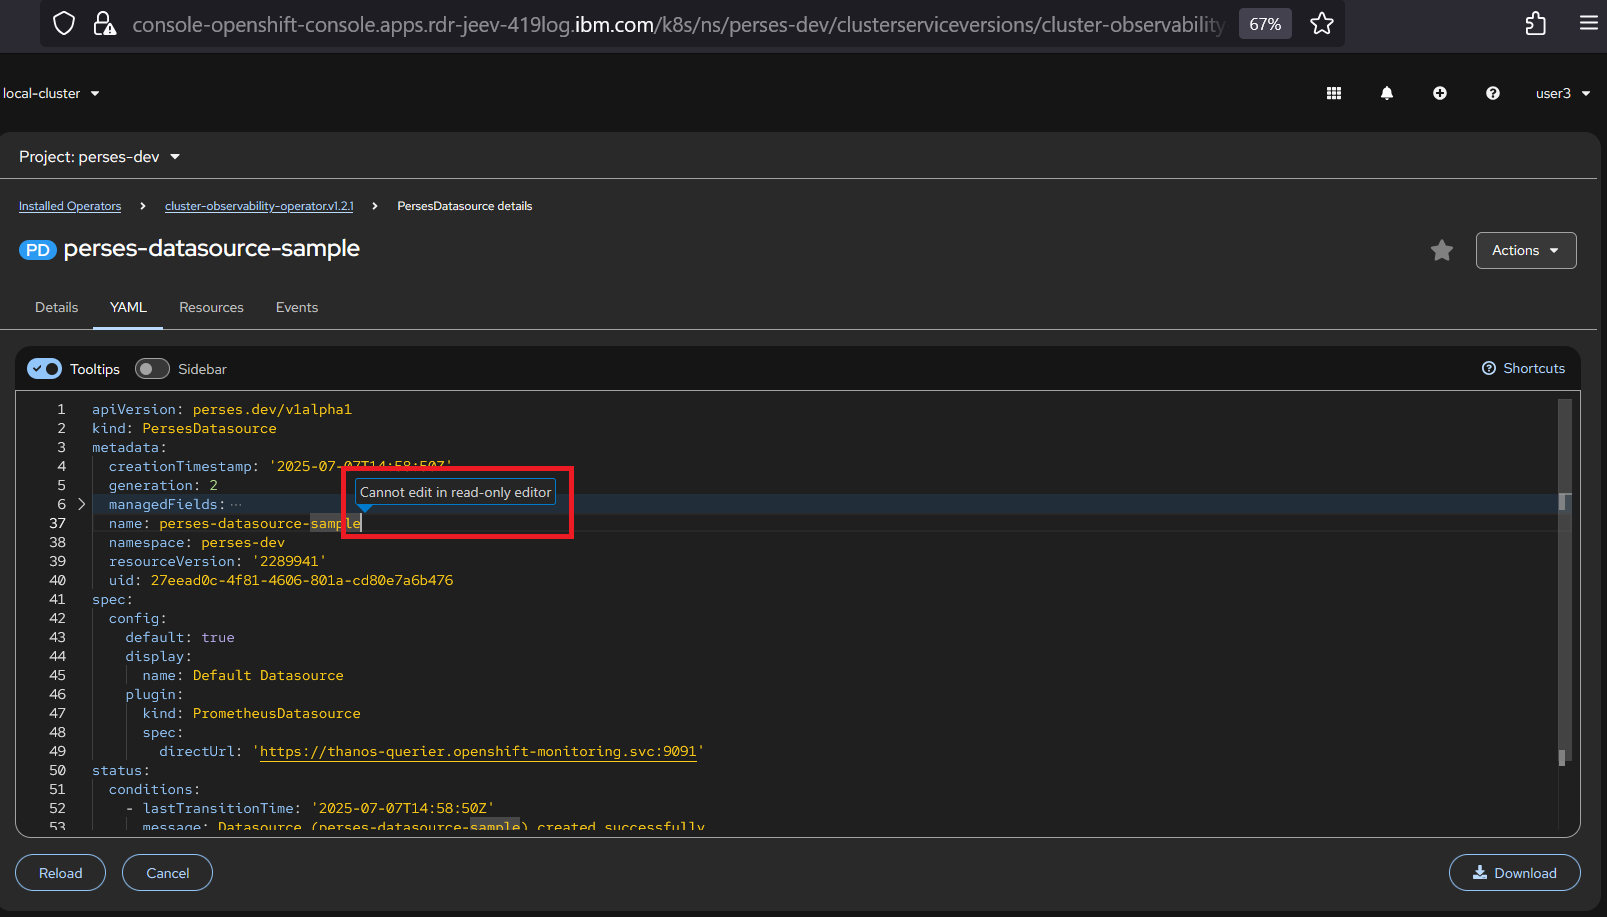
Task: Click the Default Datasource display name
Action: pyautogui.click(x=268, y=675)
